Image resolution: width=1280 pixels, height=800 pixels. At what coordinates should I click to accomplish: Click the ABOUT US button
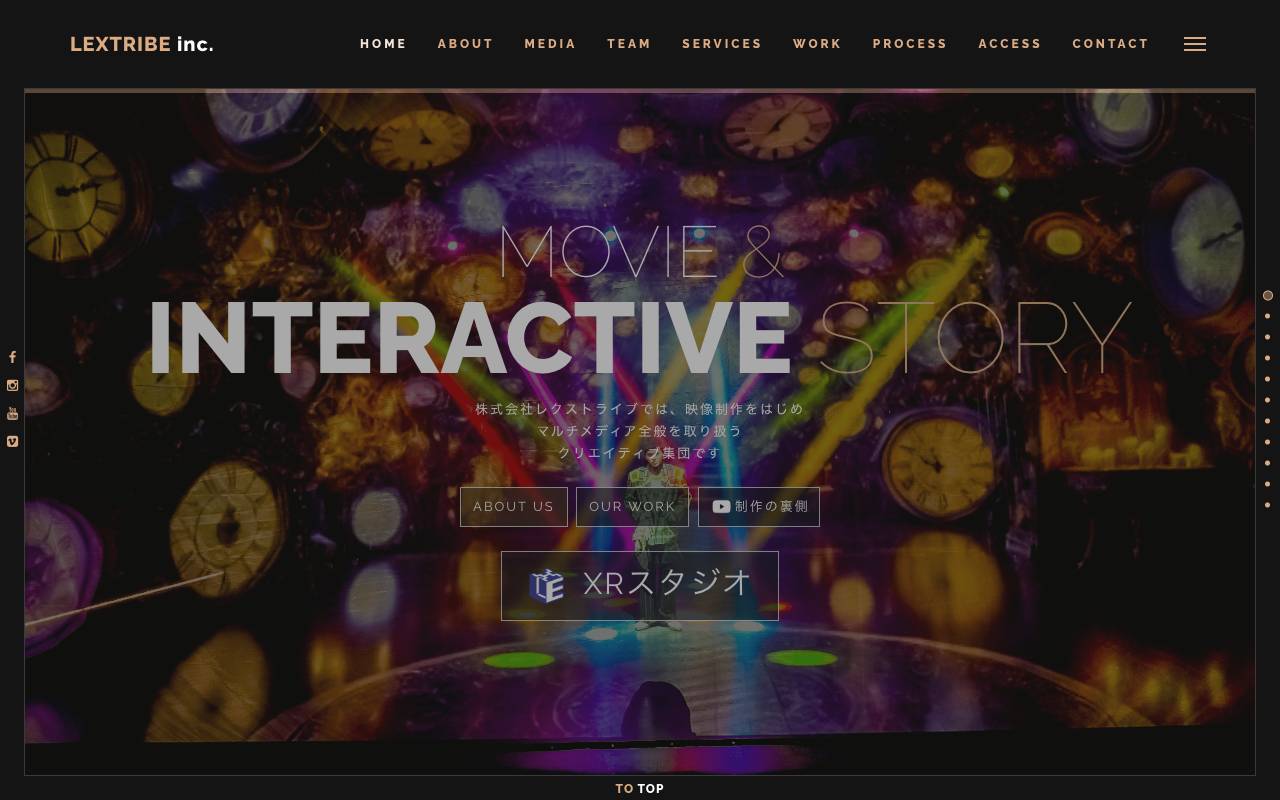pos(514,507)
